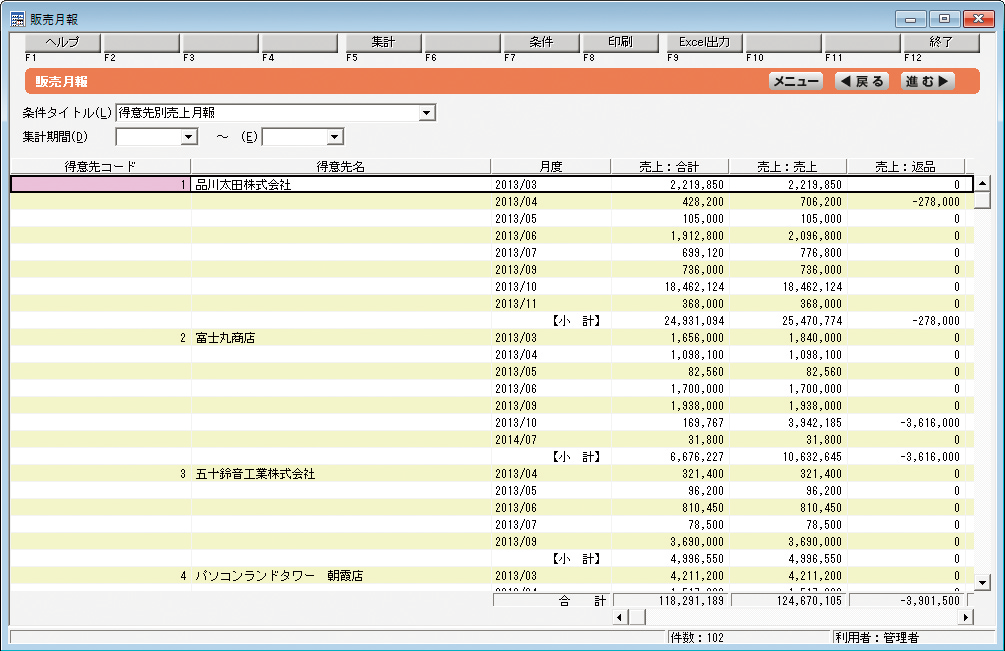Go back with the 戻る button
The width and height of the screenshot is (1005, 651).
point(861,82)
